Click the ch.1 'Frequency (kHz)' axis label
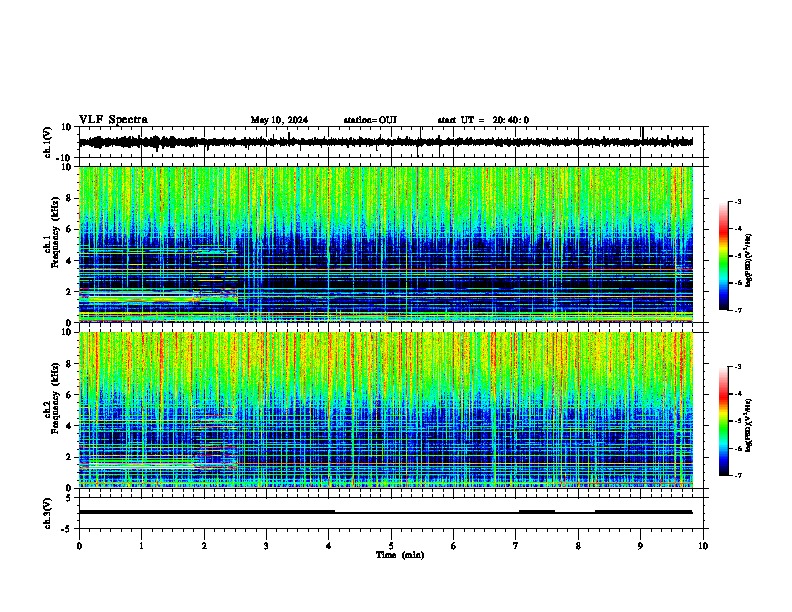 [x=55, y=232]
